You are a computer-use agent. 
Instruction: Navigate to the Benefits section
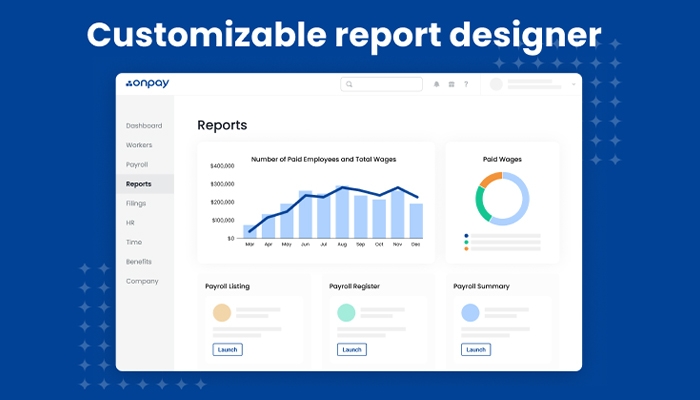coord(139,261)
